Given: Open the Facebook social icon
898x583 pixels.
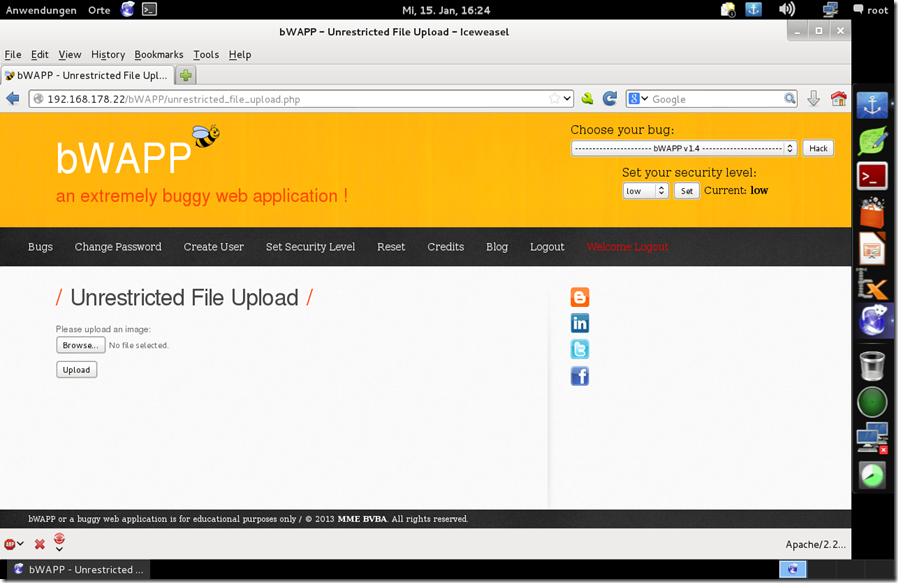Looking at the screenshot, I should [580, 376].
